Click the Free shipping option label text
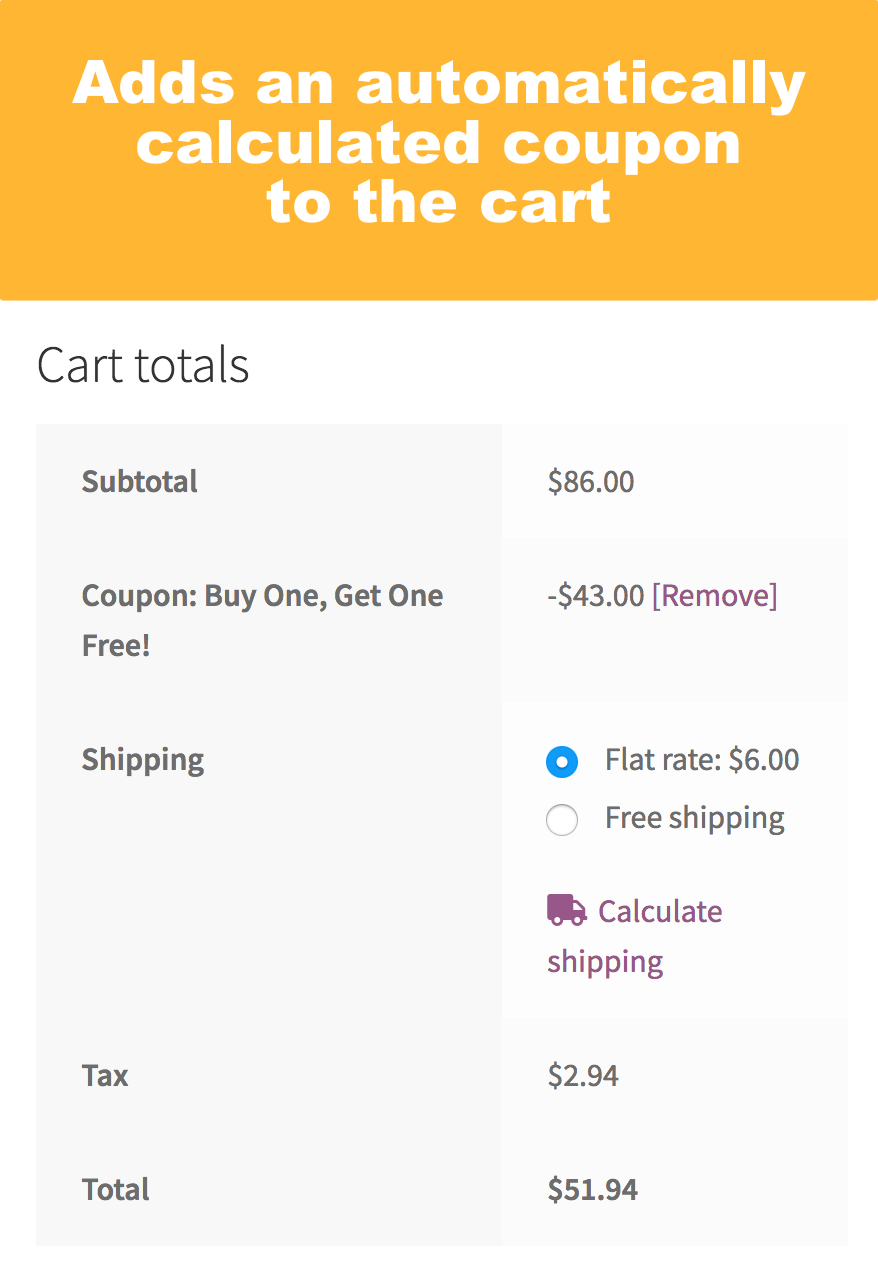This screenshot has width=878, height=1266. pyautogui.click(x=694, y=818)
